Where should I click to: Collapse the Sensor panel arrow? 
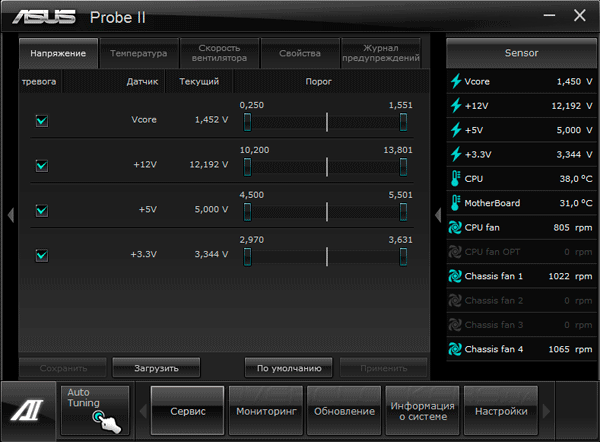pyautogui.click(x=438, y=215)
